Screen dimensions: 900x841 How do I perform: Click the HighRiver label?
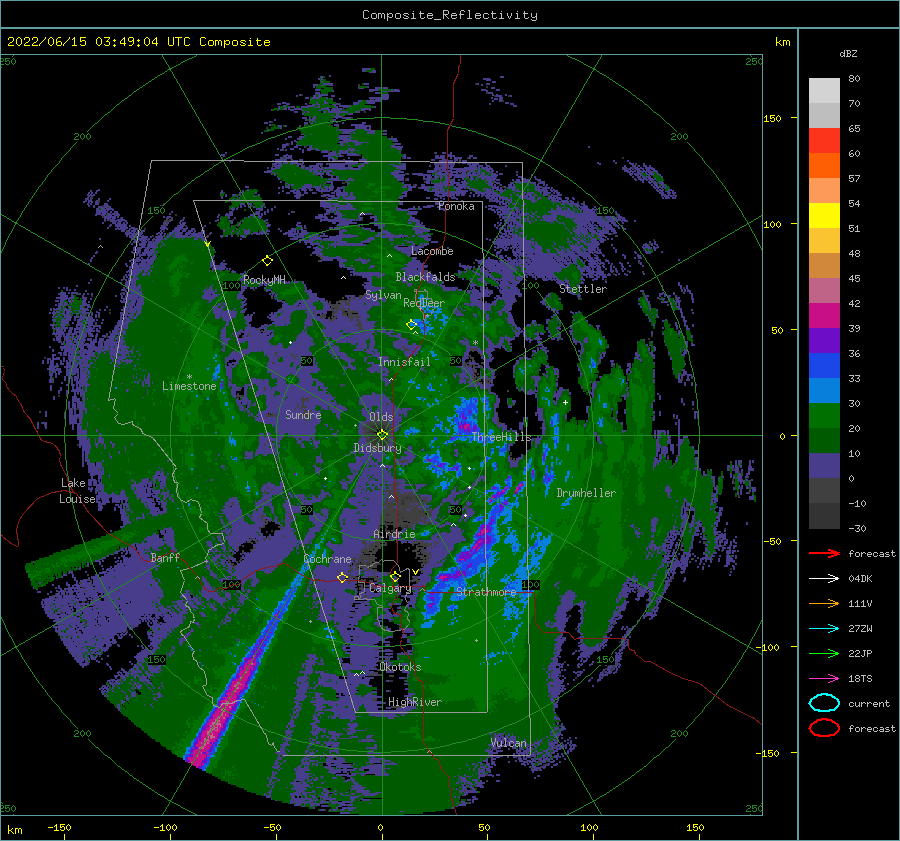click(414, 702)
